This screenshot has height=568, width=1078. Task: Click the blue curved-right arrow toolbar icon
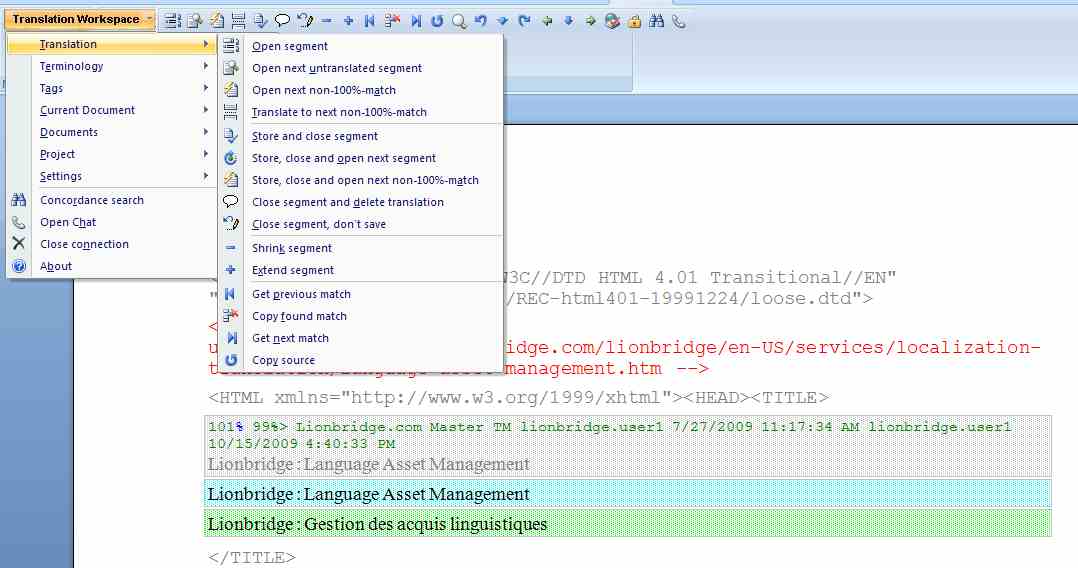coord(525,21)
